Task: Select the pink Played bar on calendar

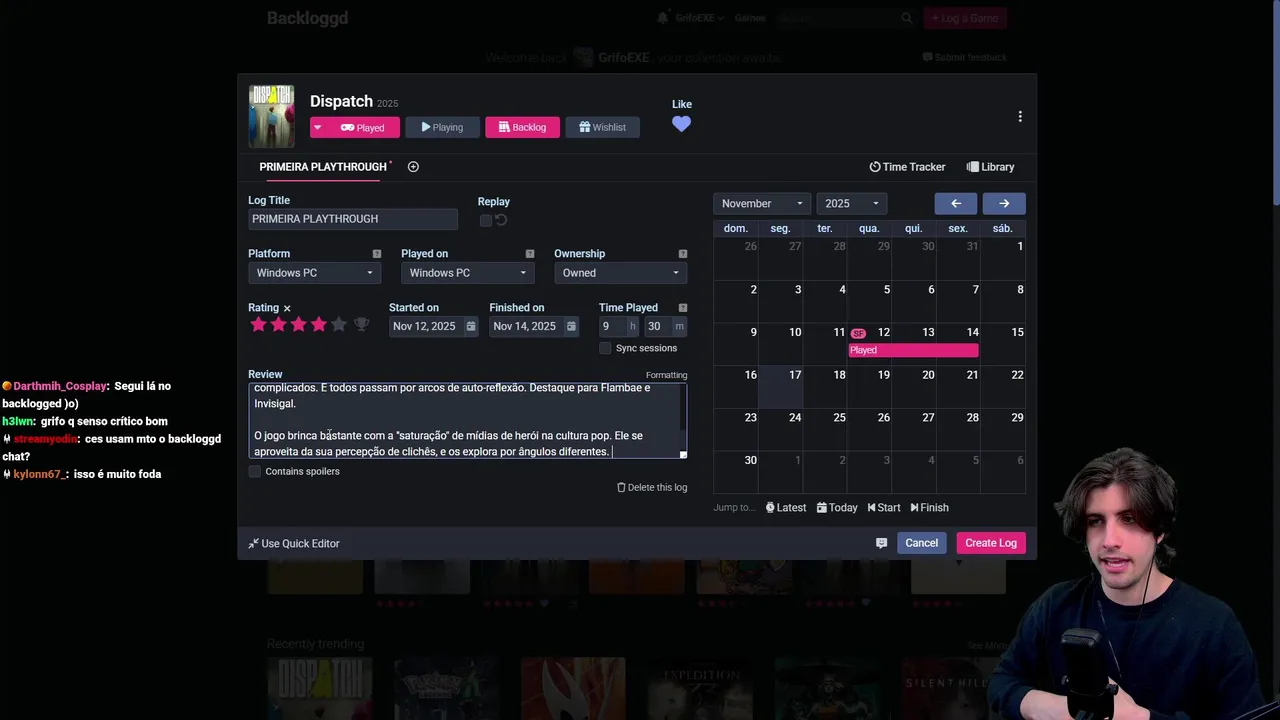Action: (913, 350)
